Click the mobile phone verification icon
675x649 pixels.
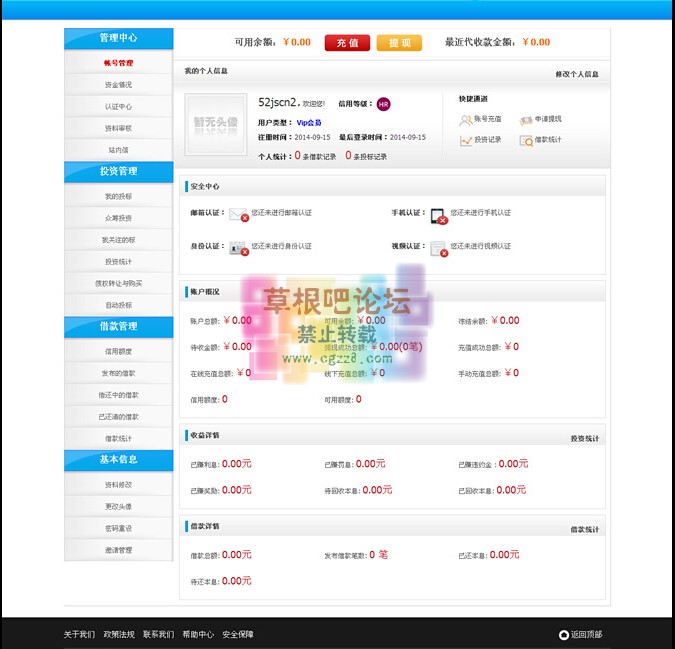pyautogui.click(x=438, y=214)
